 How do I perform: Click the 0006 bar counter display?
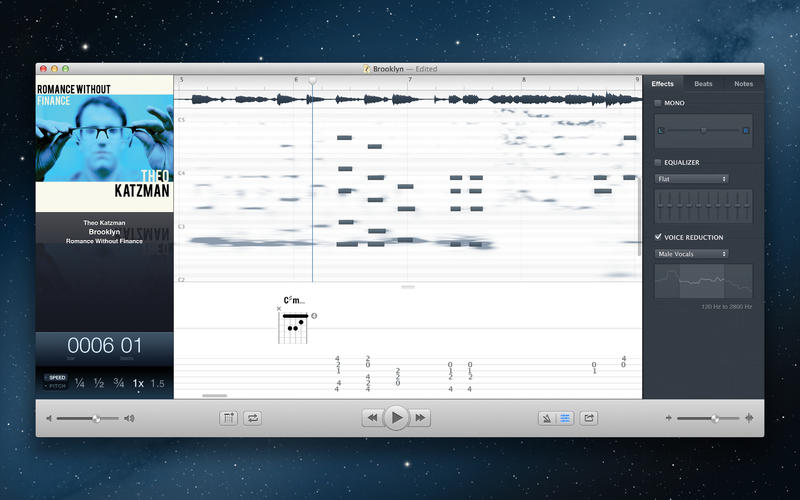pos(90,346)
